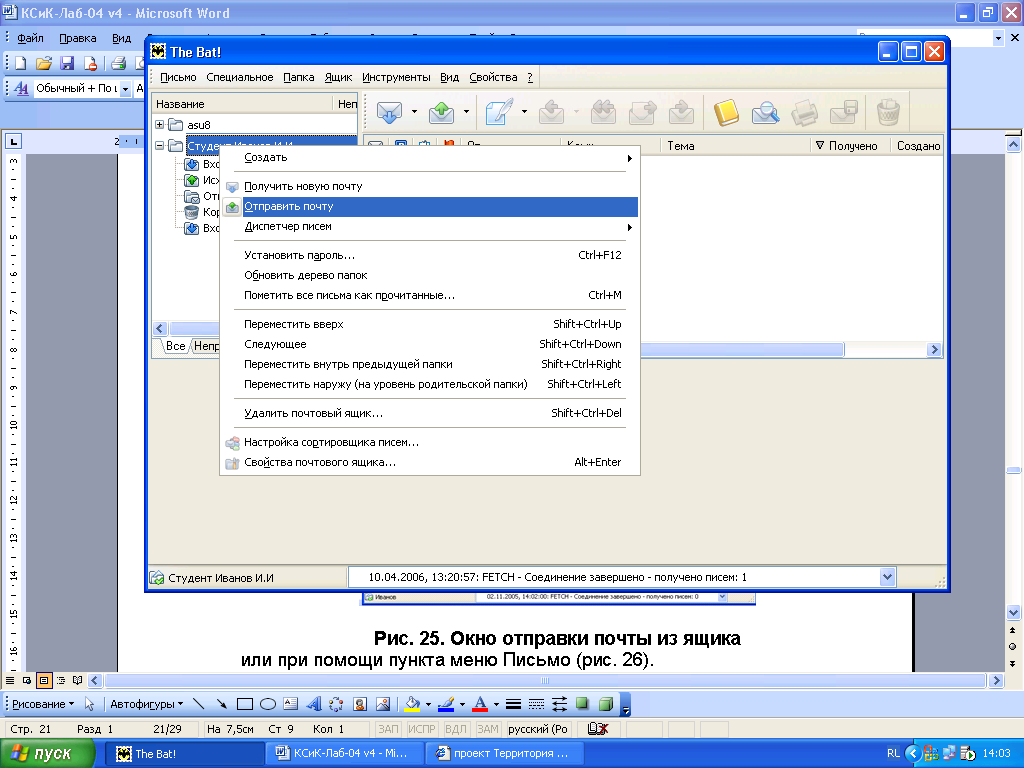1024x768 pixels.
Task: Apply the blue Line Color swatch
Action: click(x=446, y=704)
